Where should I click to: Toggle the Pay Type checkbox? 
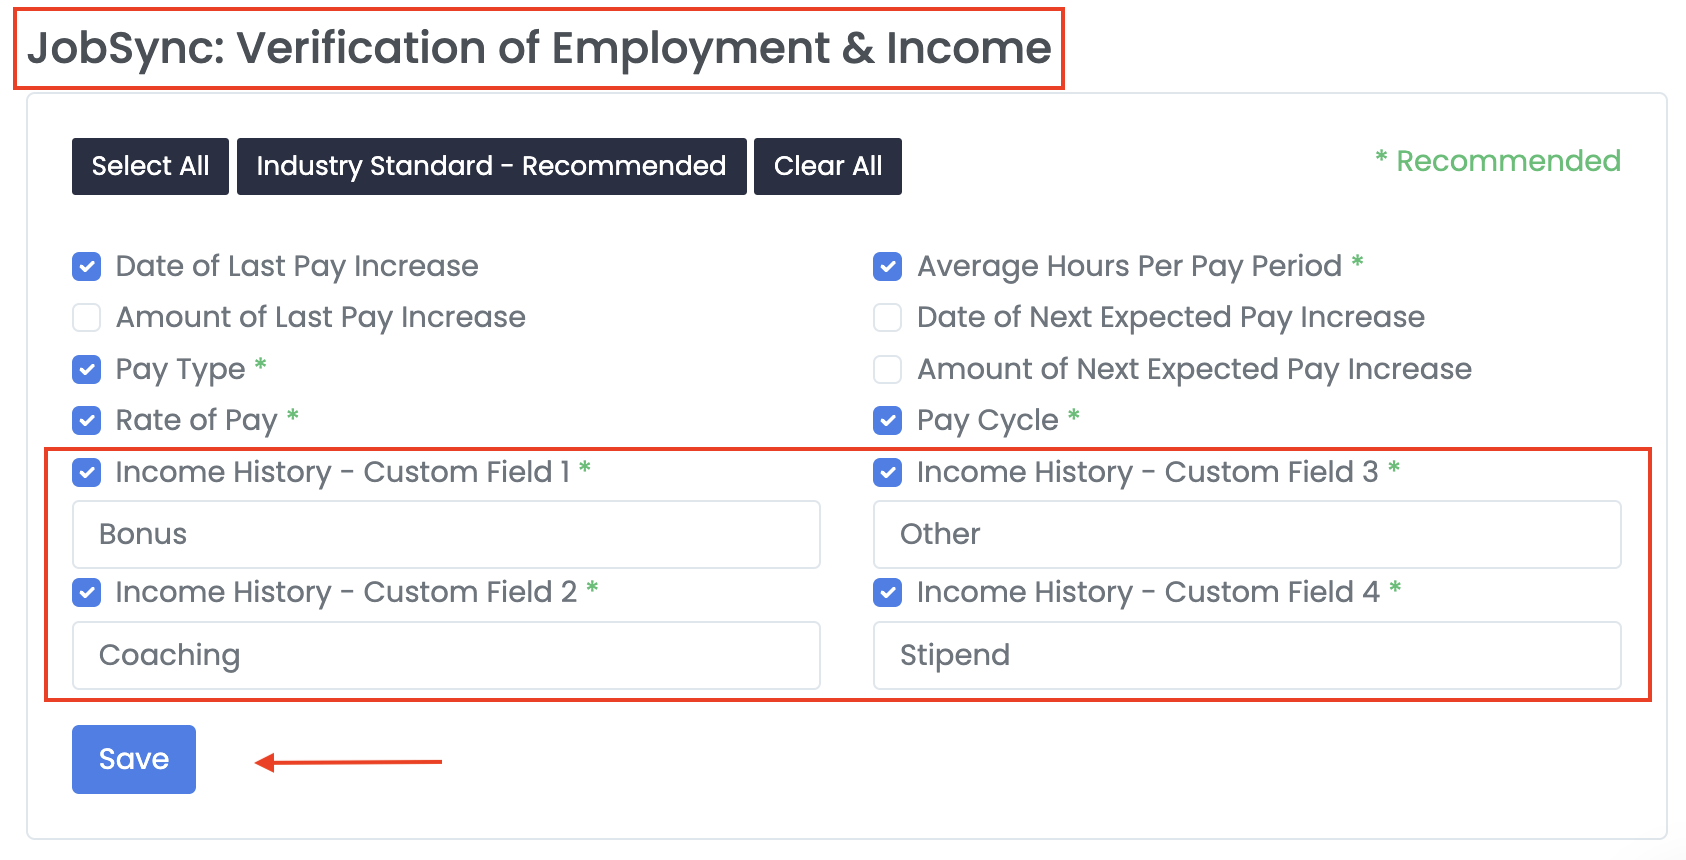[x=87, y=370]
